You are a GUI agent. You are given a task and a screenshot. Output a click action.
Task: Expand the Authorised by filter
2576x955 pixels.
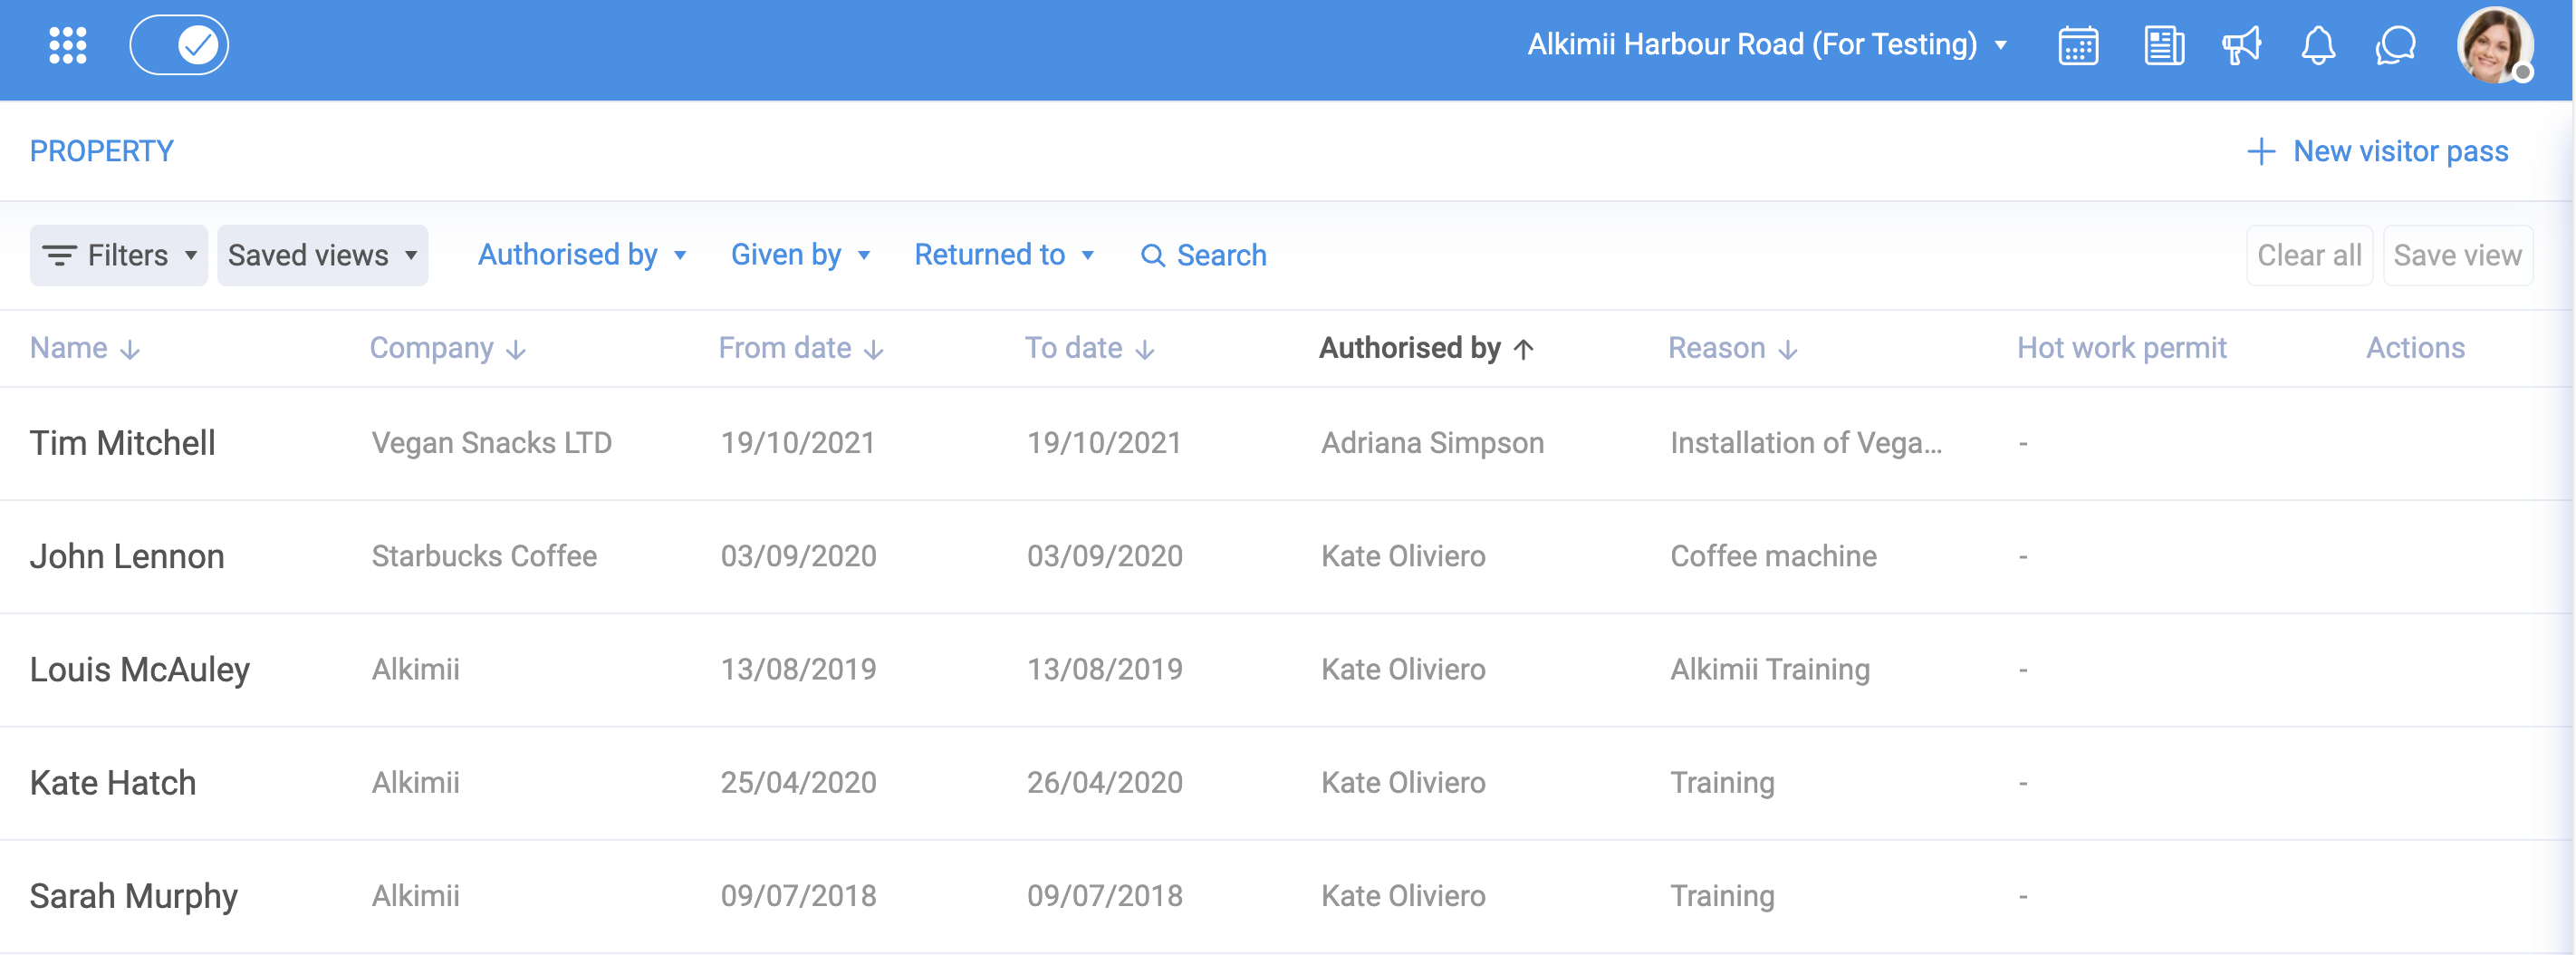tap(582, 255)
